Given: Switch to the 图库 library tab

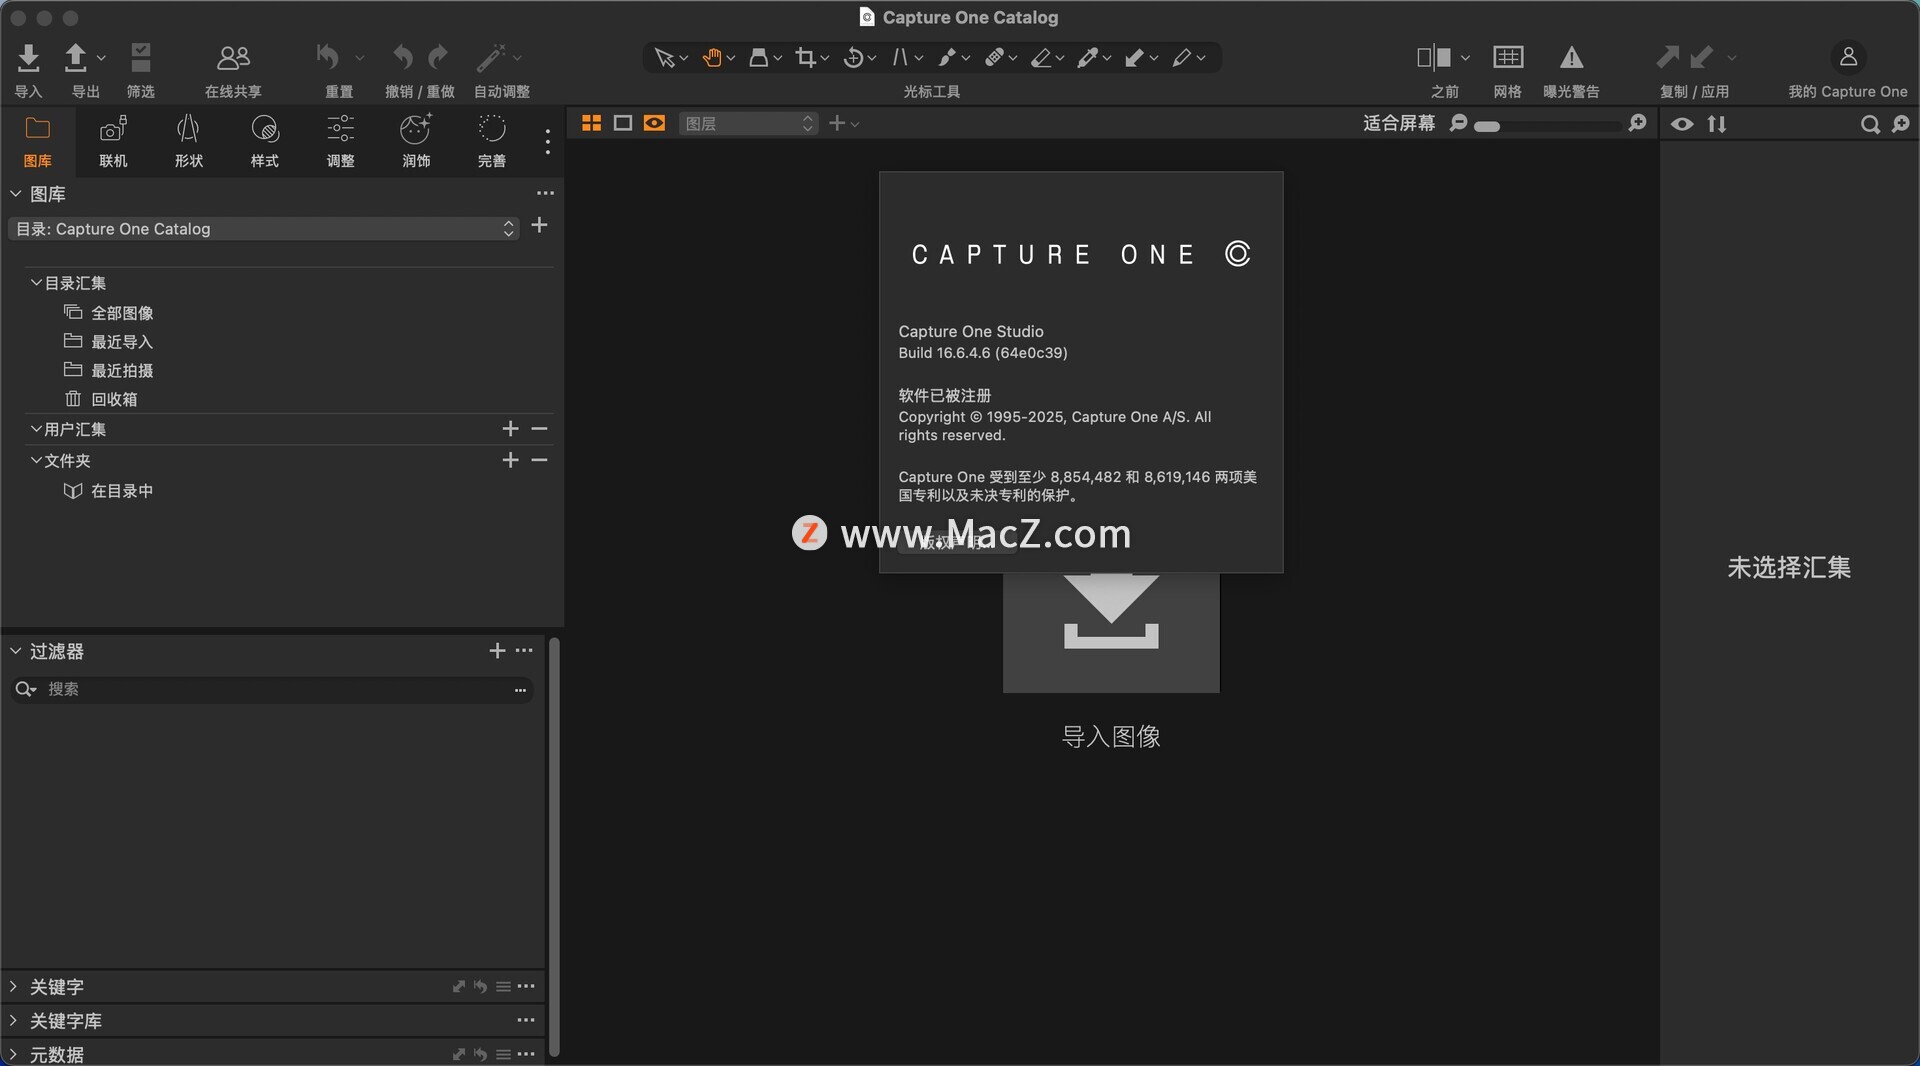Looking at the screenshot, I should [x=37, y=141].
